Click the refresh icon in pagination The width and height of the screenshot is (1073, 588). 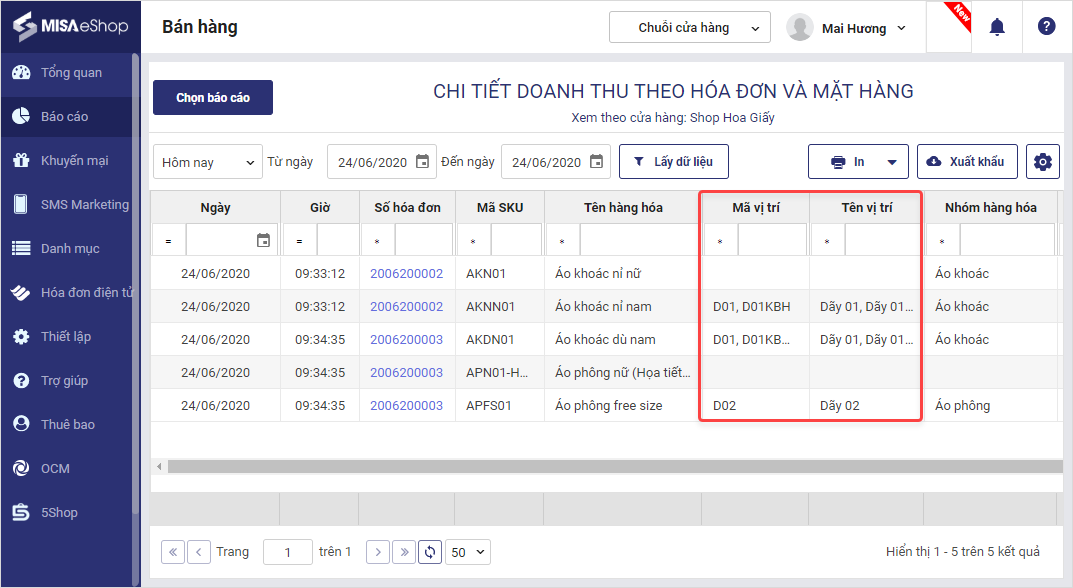430,551
